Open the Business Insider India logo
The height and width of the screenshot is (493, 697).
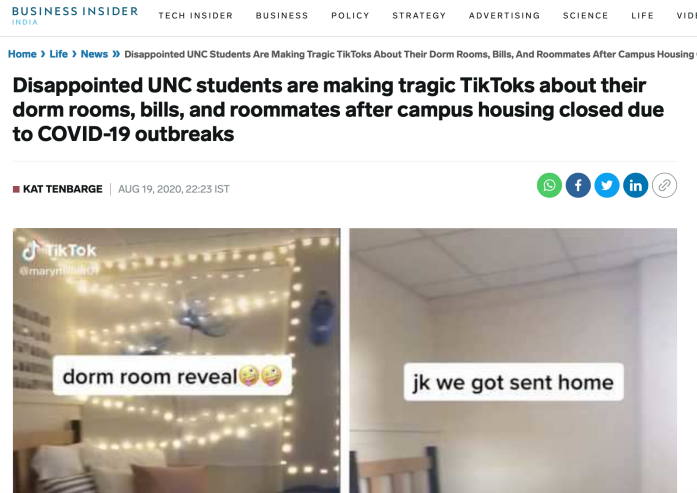pos(75,15)
